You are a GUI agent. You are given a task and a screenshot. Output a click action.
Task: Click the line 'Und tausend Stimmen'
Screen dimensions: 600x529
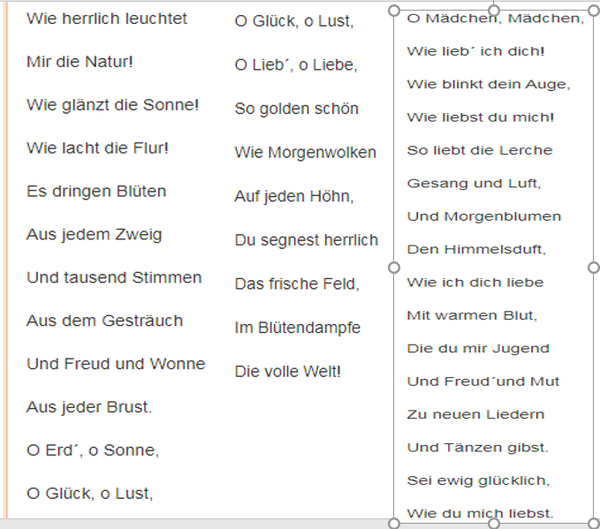(x=114, y=277)
